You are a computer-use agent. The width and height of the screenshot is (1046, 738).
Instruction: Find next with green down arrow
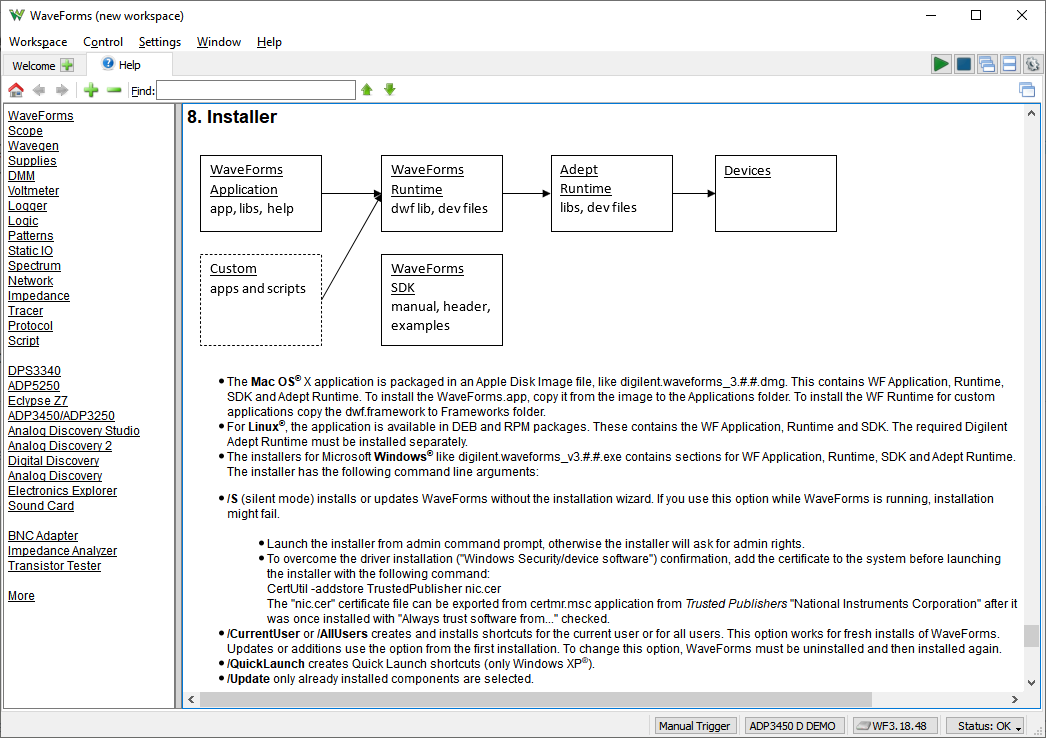pos(390,89)
